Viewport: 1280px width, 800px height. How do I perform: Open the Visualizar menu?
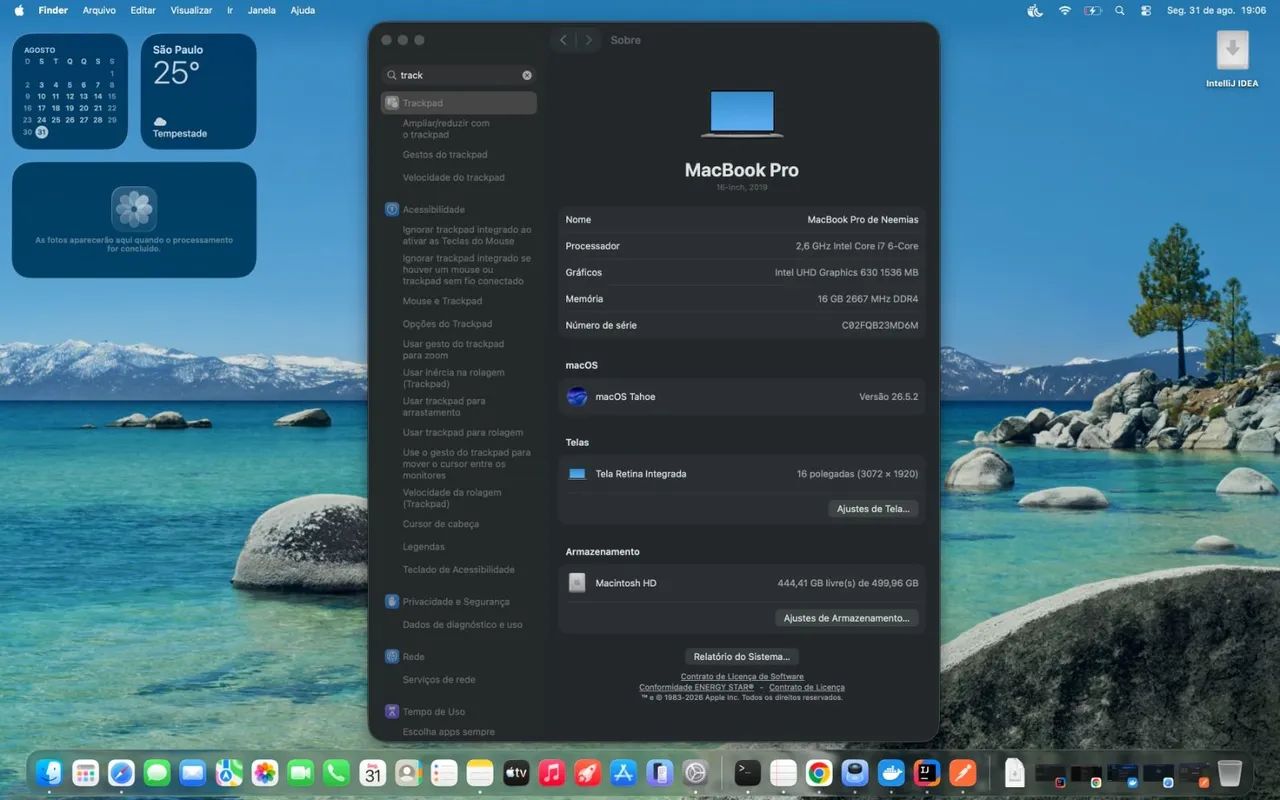click(x=191, y=10)
